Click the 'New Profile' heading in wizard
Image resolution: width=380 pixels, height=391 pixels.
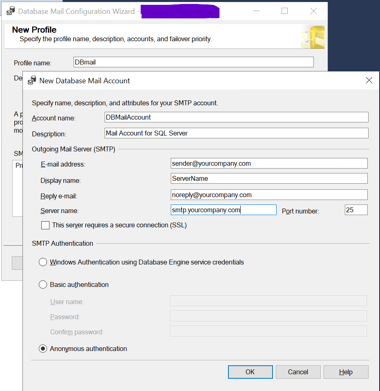34,30
